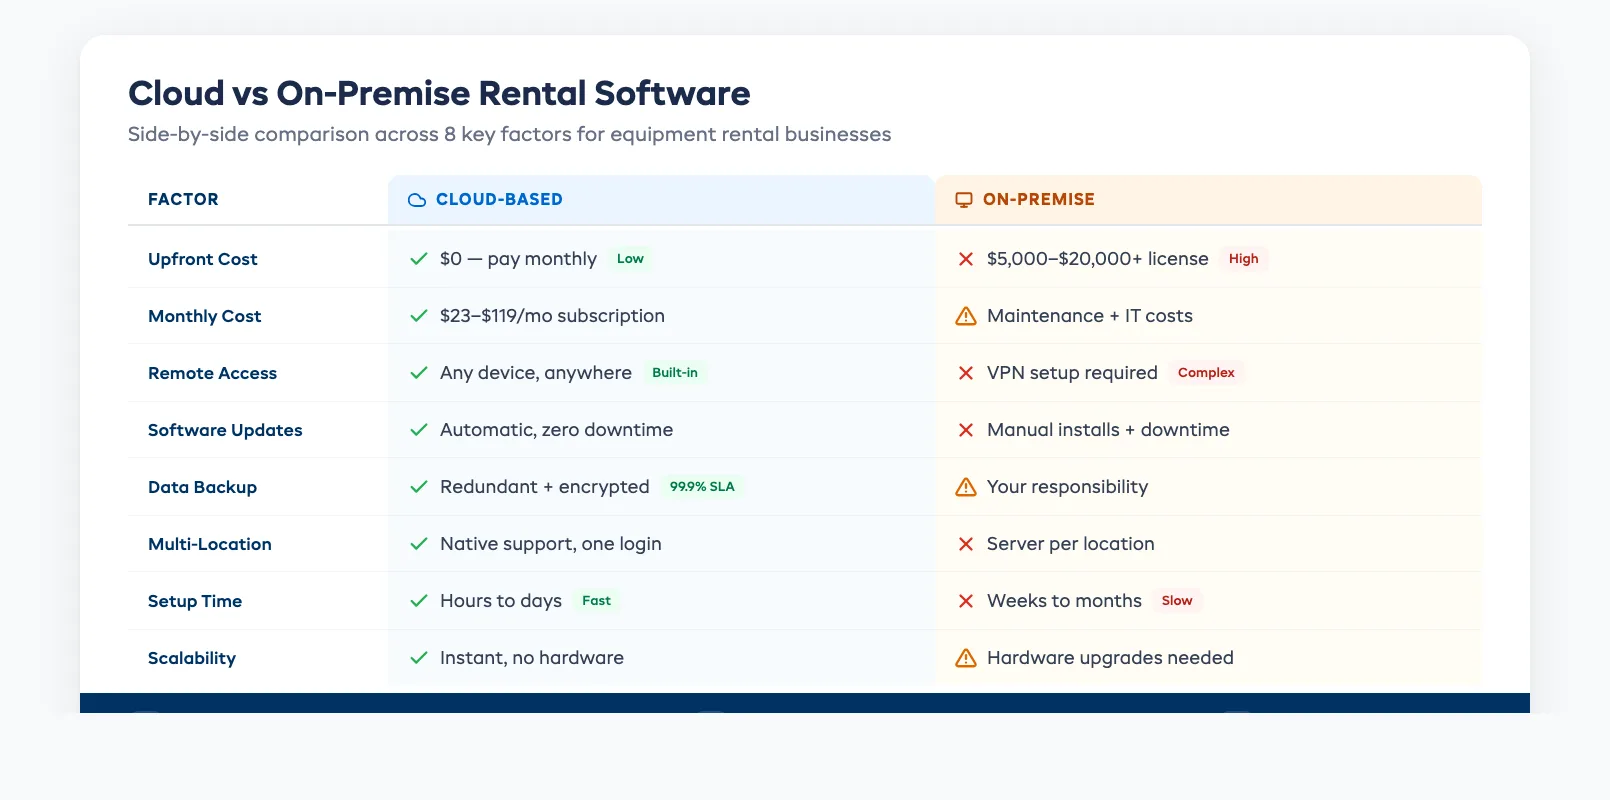Click the green checkmark in Multi-Location row
This screenshot has height=800, width=1610.
tap(419, 544)
